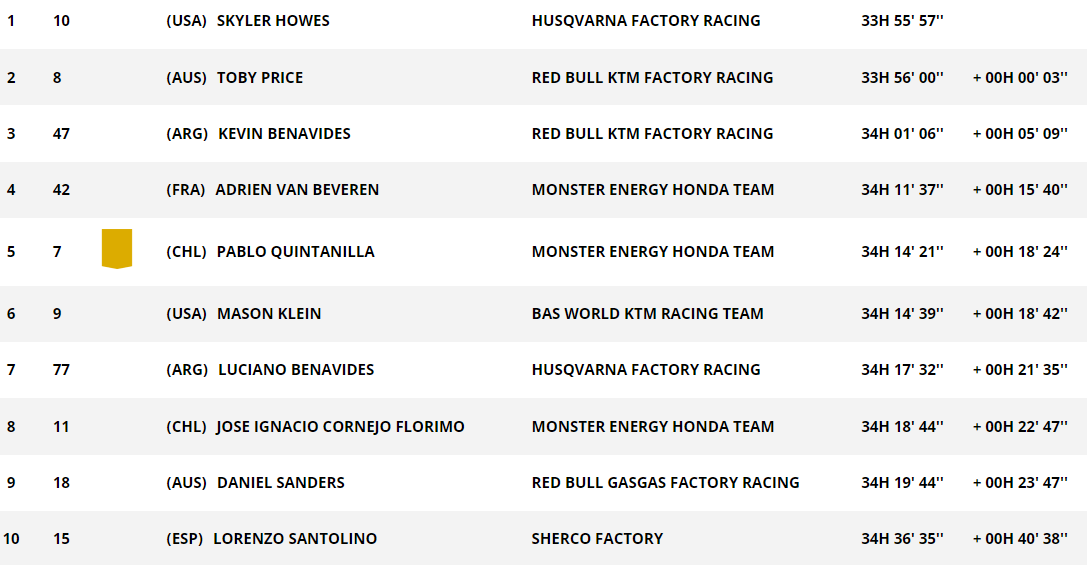The image size is (1087, 565).
Task: Click the yellow bookmark icon beside Pablo Quintanilla
Action: (116, 249)
